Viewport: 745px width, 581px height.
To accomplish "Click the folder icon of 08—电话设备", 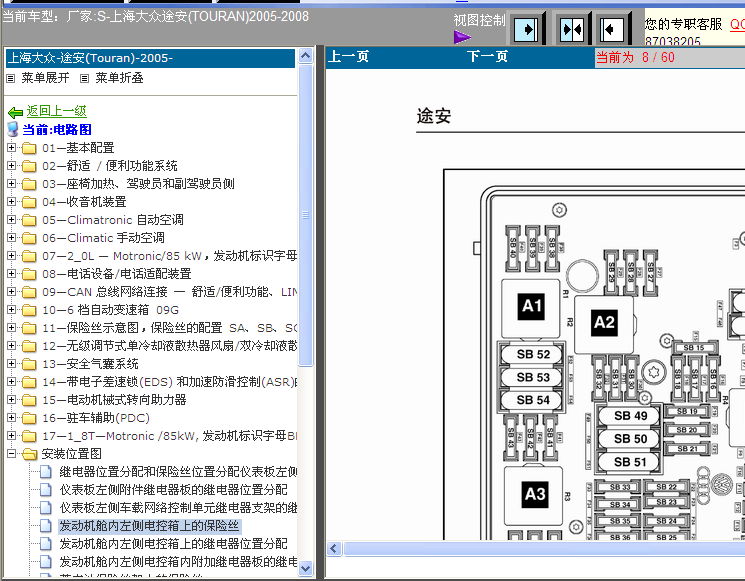I will point(29,274).
